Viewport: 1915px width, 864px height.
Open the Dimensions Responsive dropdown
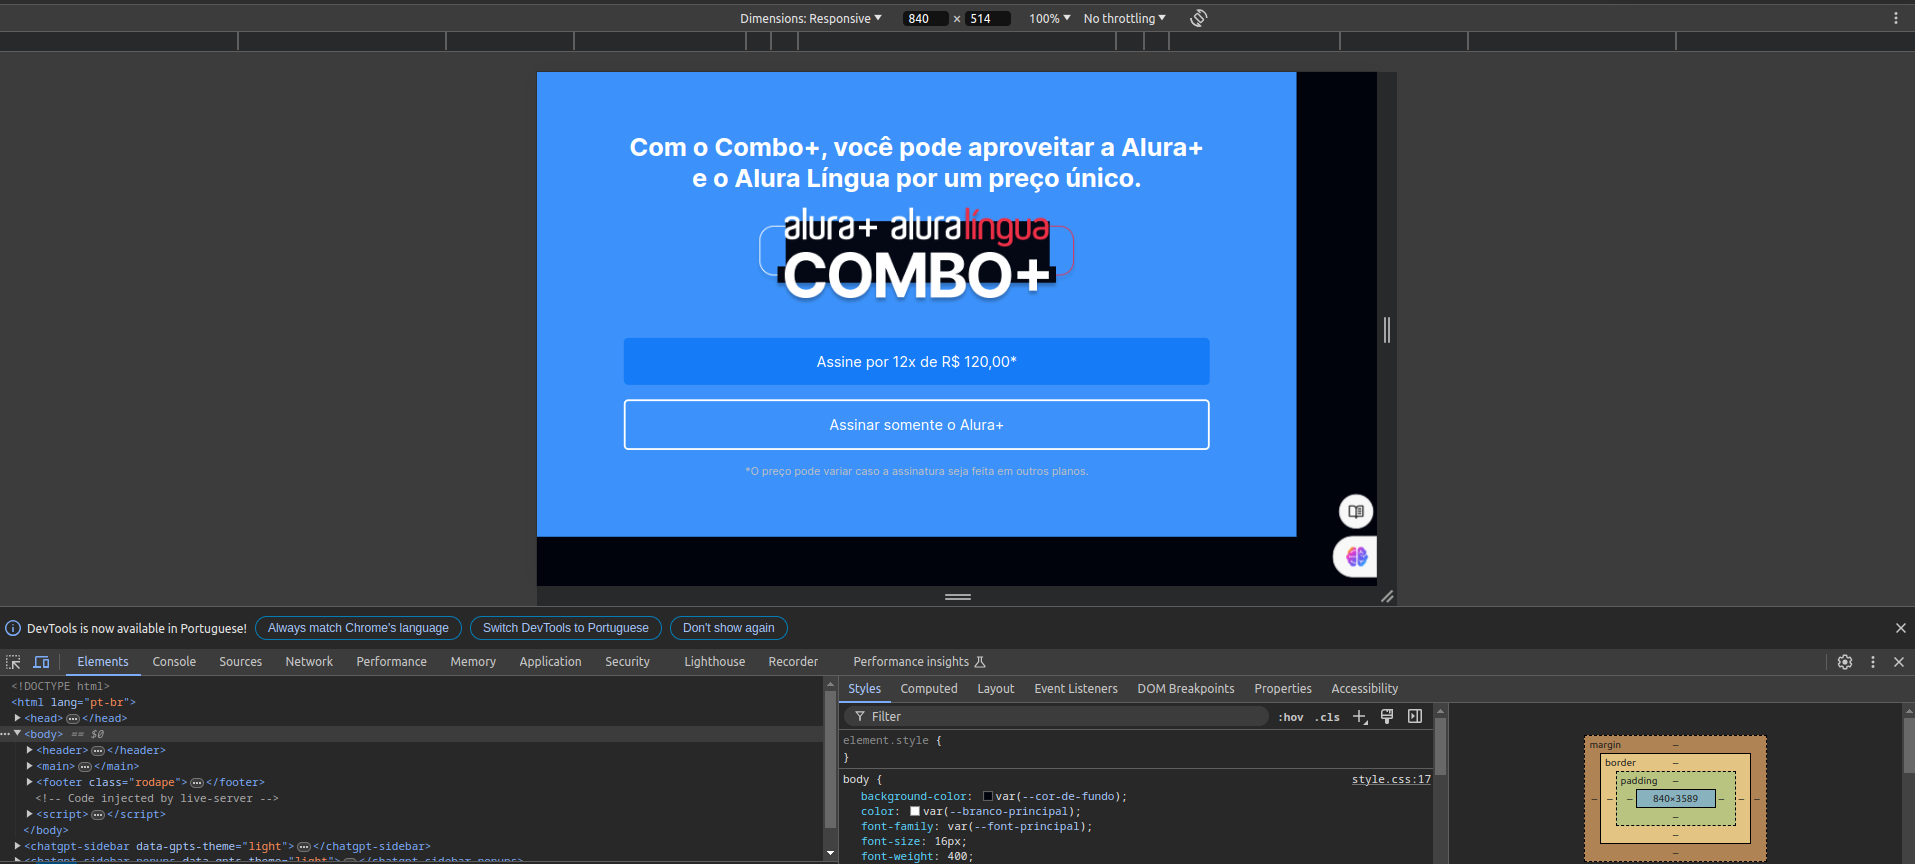click(x=811, y=18)
